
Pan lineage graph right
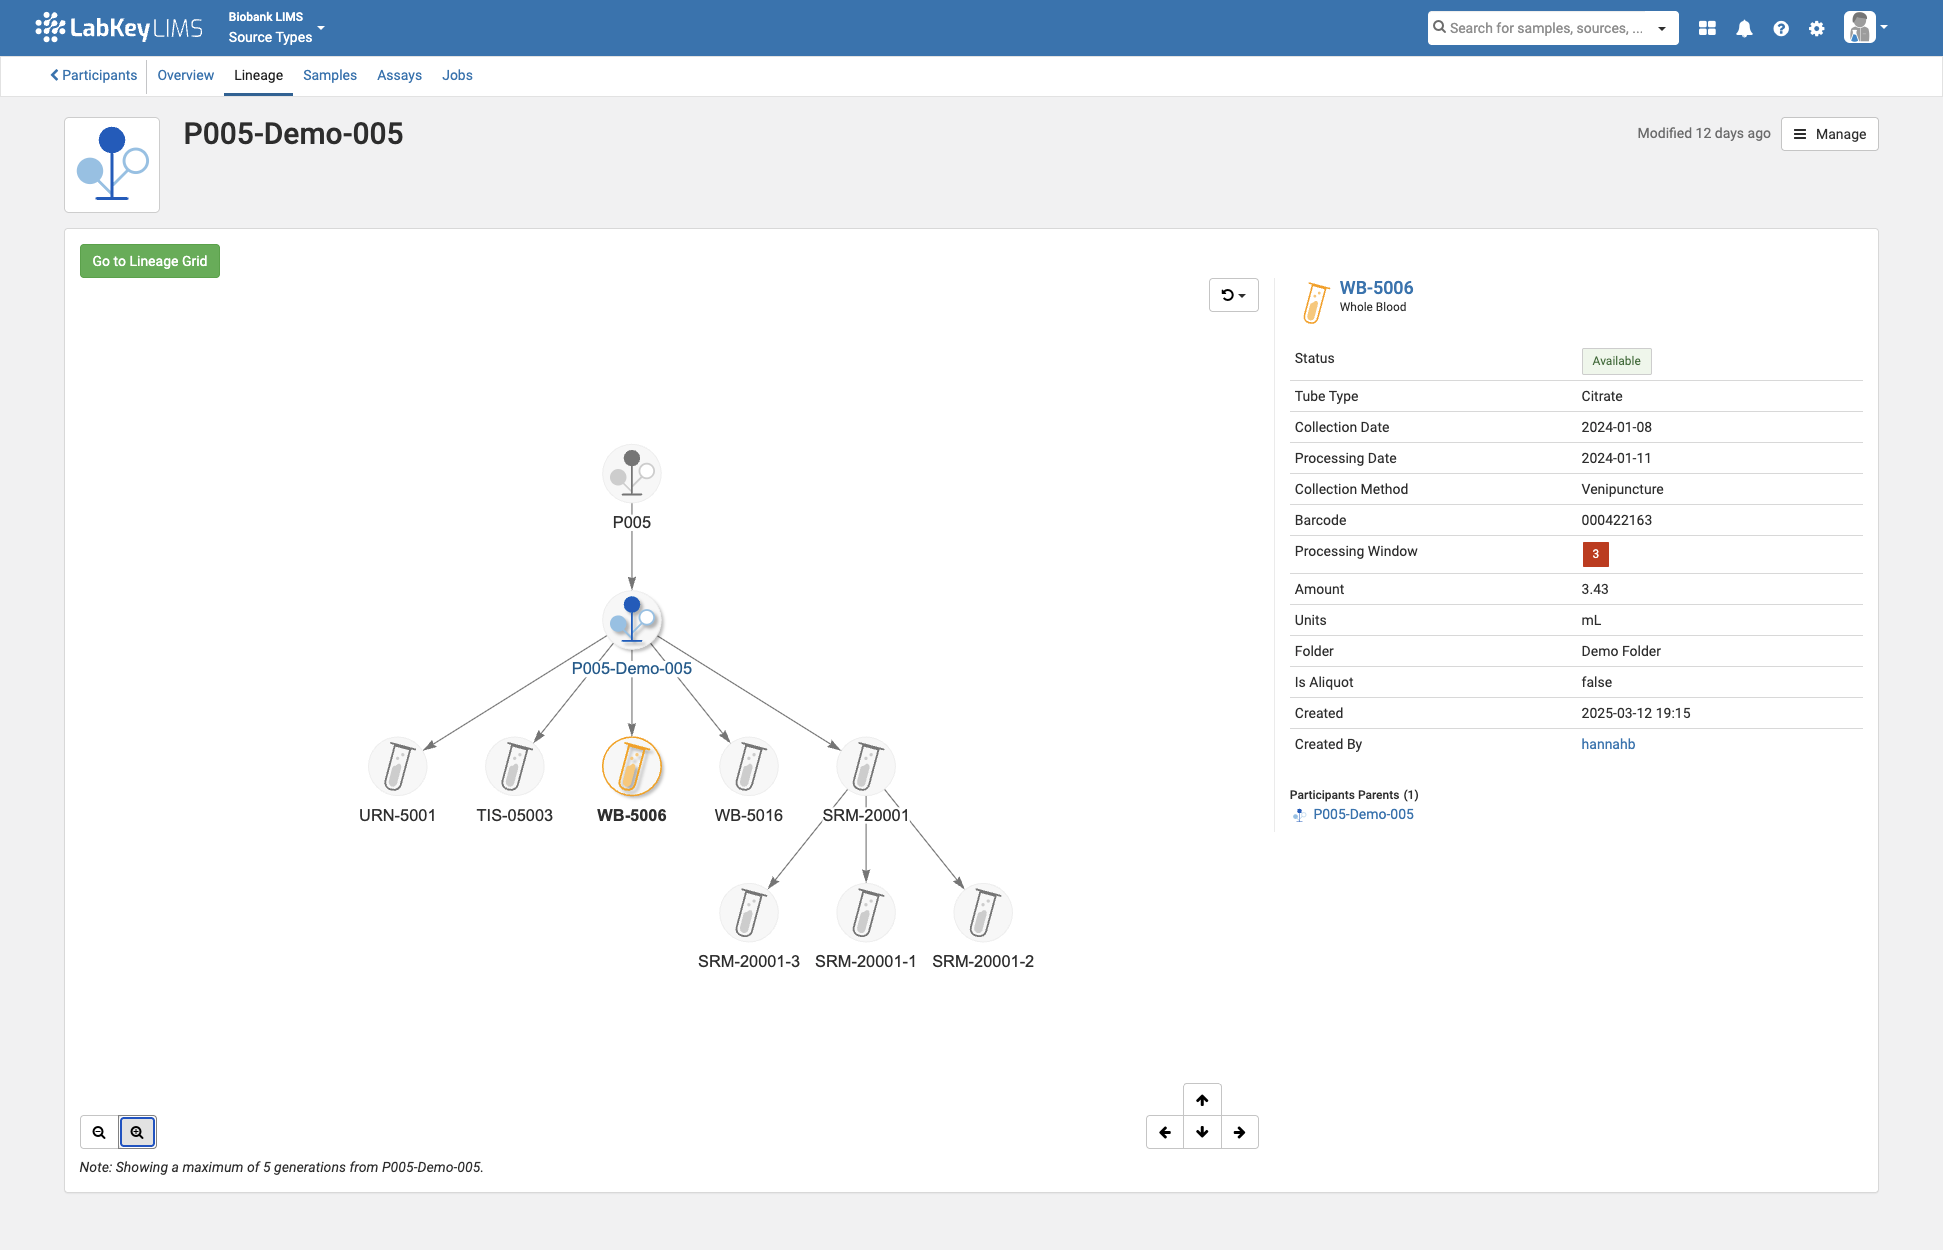[x=1239, y=1132]
